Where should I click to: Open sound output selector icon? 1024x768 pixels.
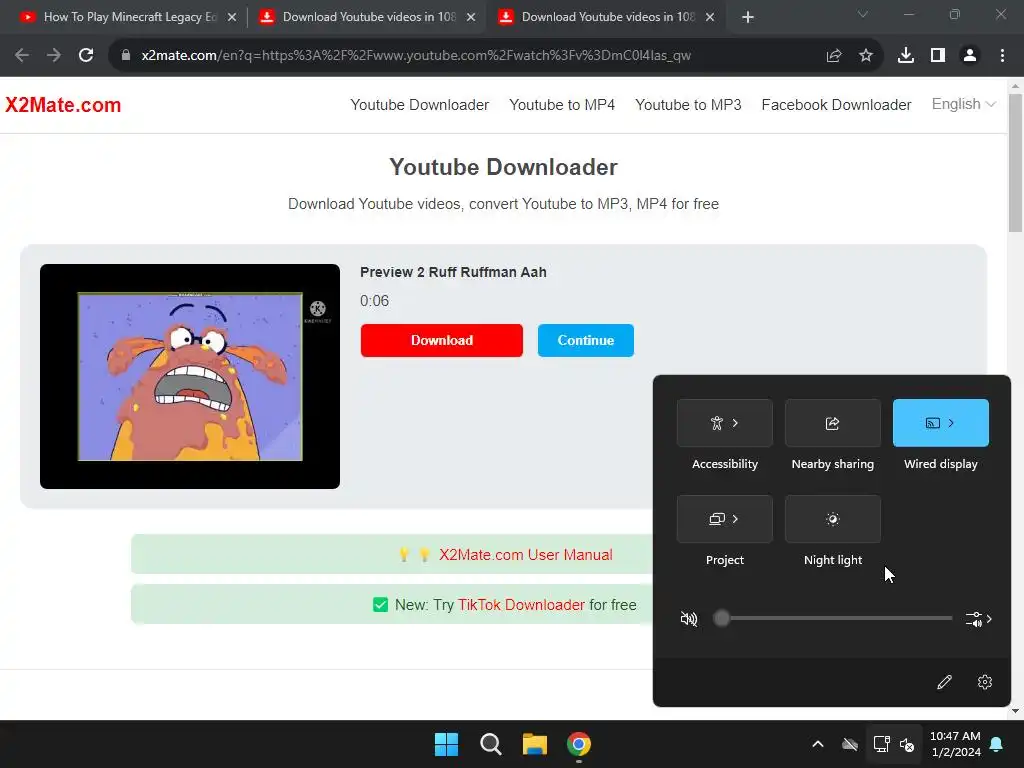pyautogui.click(x=978, y=618)
